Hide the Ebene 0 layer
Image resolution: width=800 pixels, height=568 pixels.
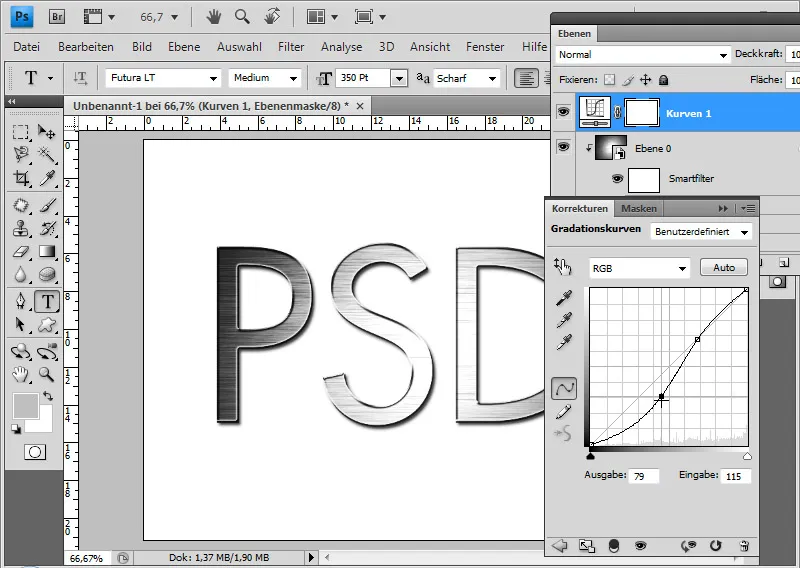[563, 147]
